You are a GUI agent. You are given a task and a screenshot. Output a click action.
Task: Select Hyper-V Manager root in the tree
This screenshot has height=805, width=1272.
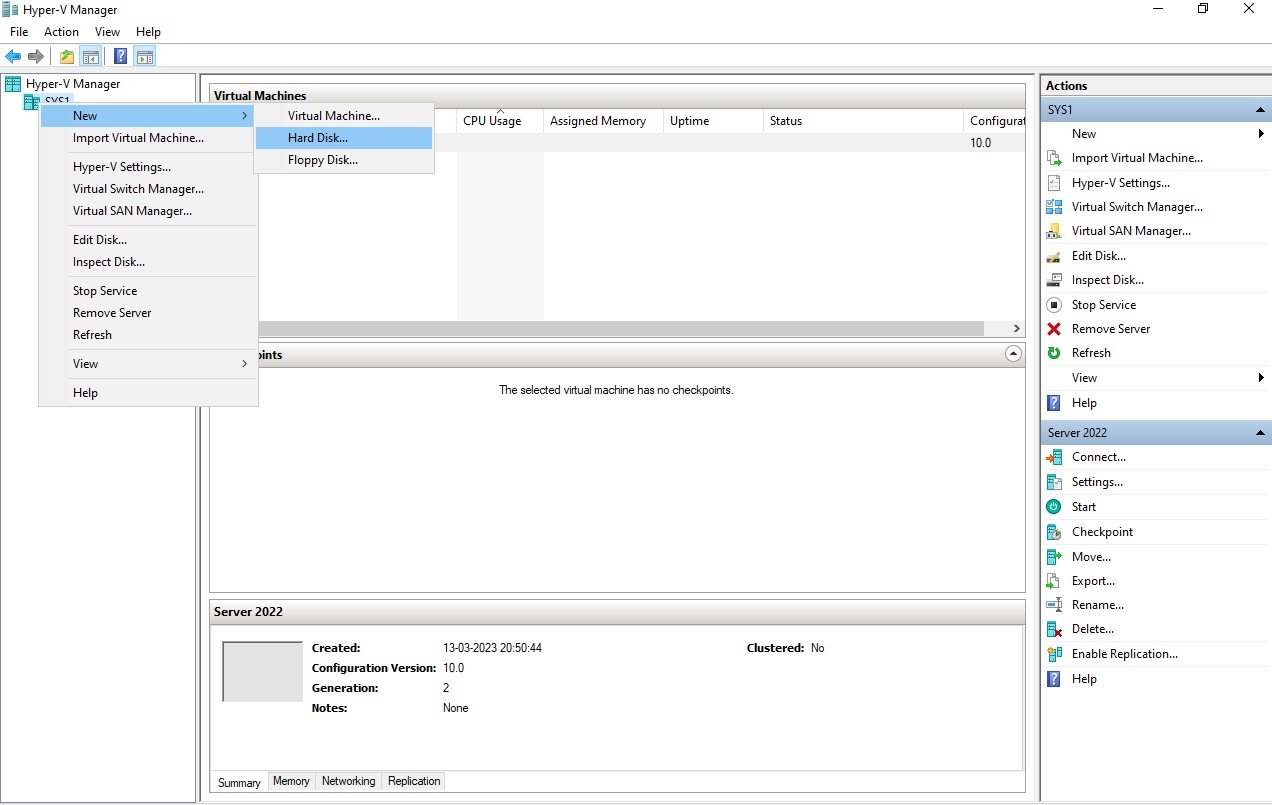73,84
